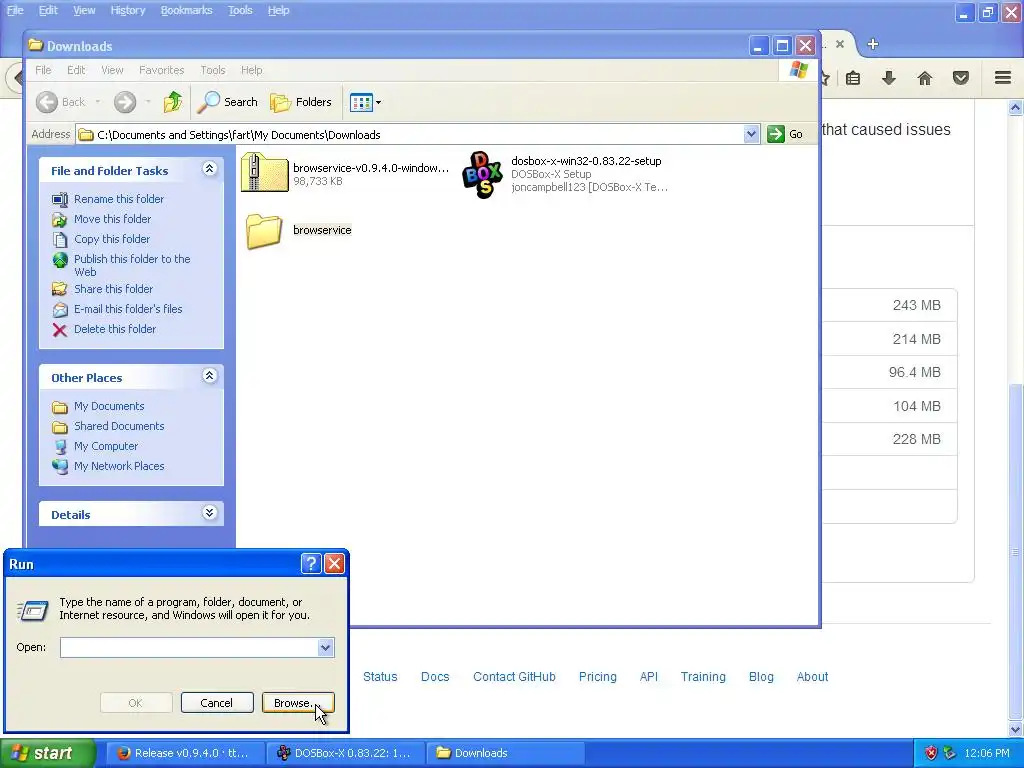Expand the Run dialog Open dropdown arrow
The image size is (1024, 768).
pyautogui.click(x=326, y=647)
